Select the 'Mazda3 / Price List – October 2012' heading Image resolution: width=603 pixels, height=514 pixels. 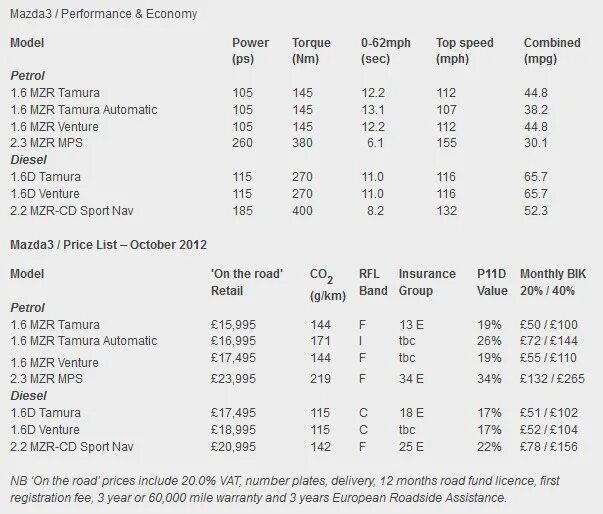pos(108,245)
